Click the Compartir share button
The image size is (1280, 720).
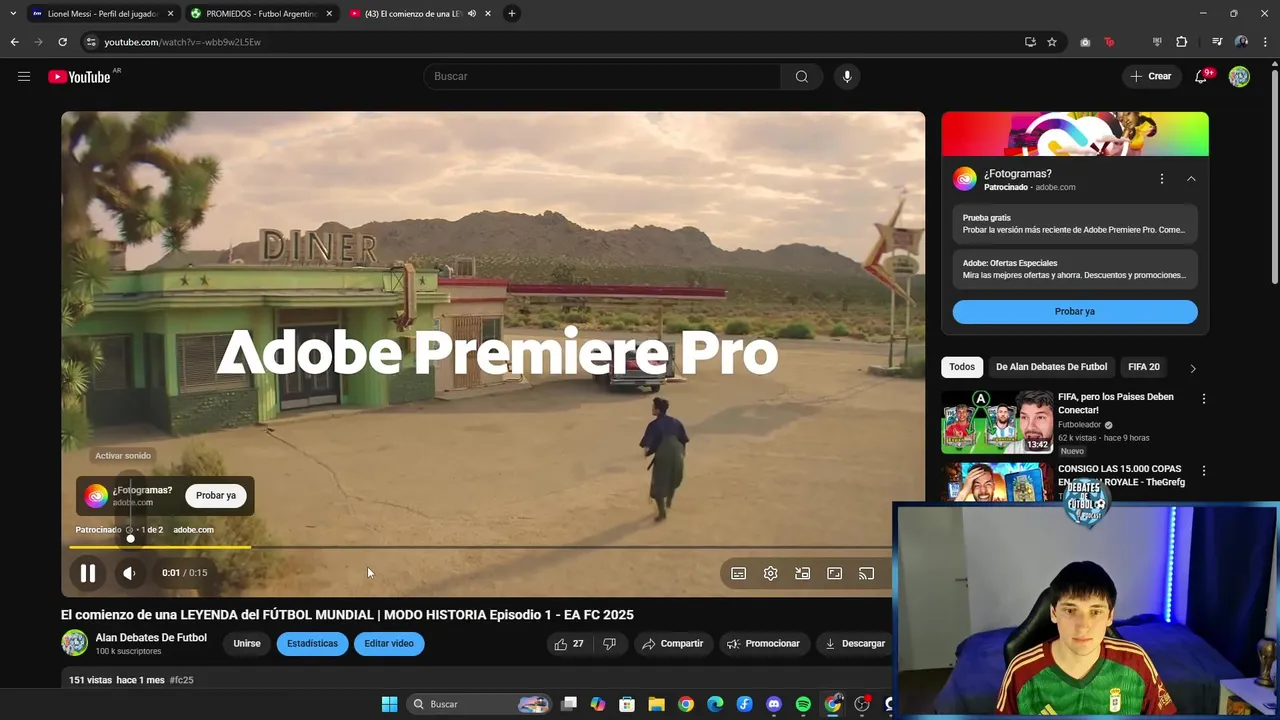point(672,644)
